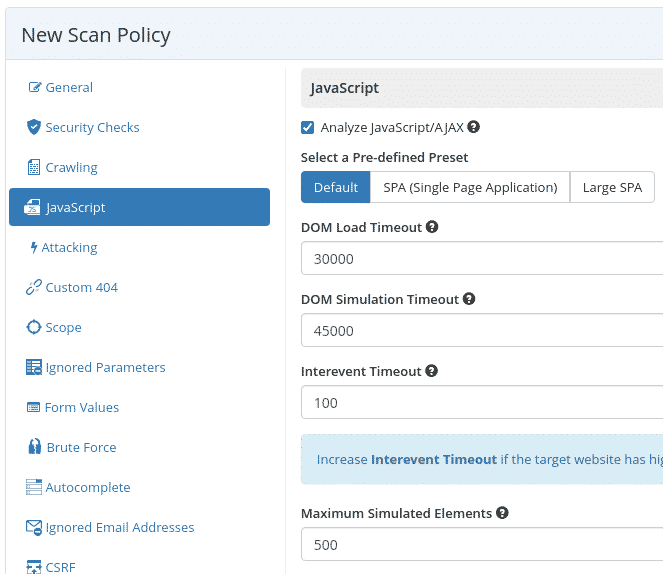Open Ignored Parameters in the sidebar

[x=105, y=367]
